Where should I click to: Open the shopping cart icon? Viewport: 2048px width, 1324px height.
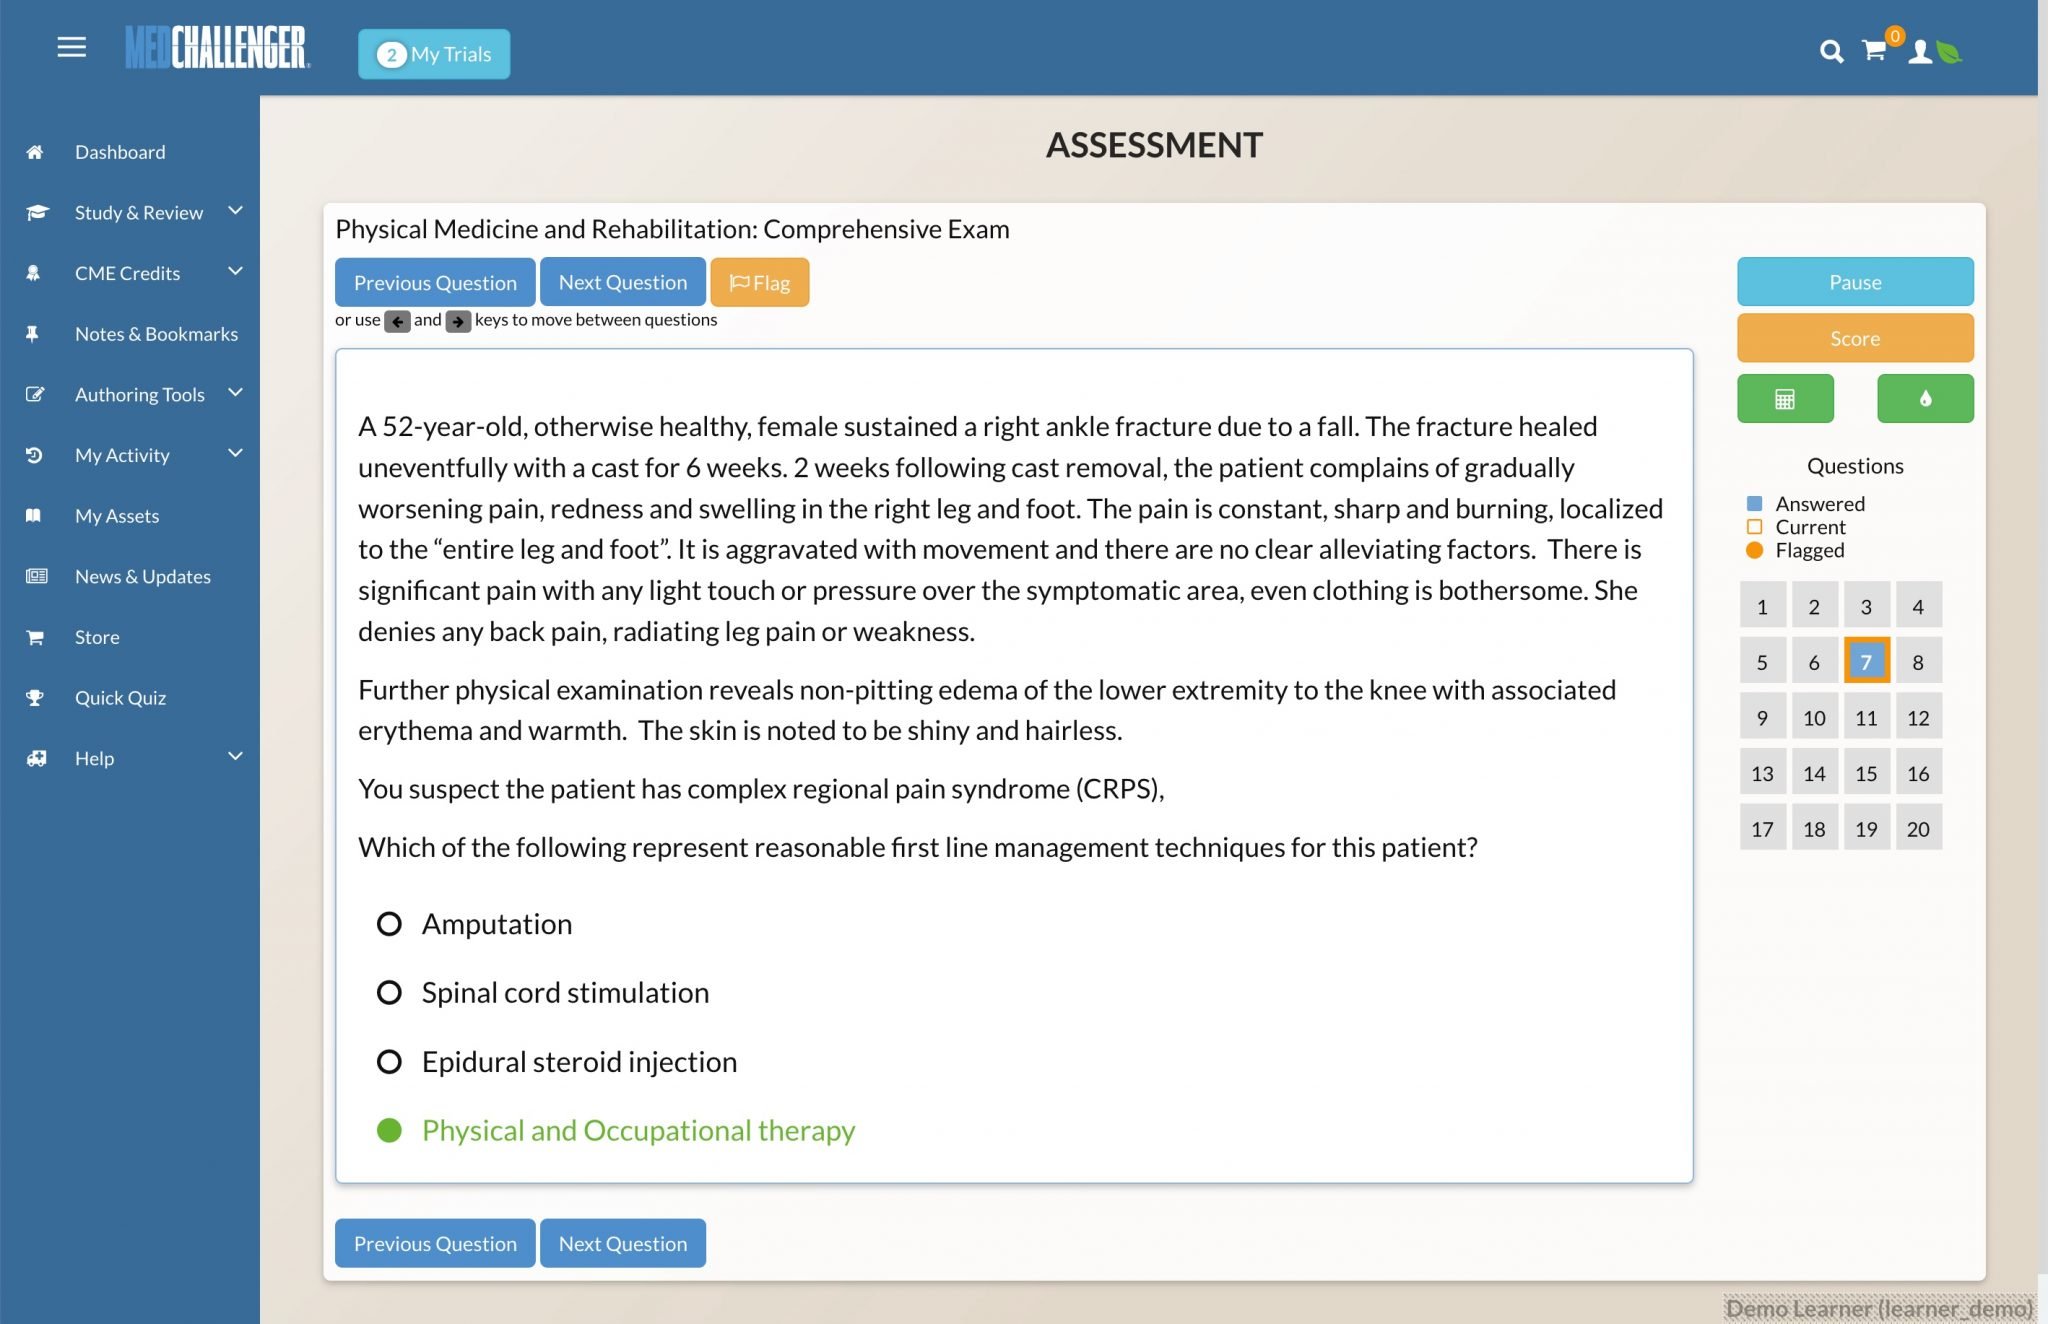[1874, 51]
